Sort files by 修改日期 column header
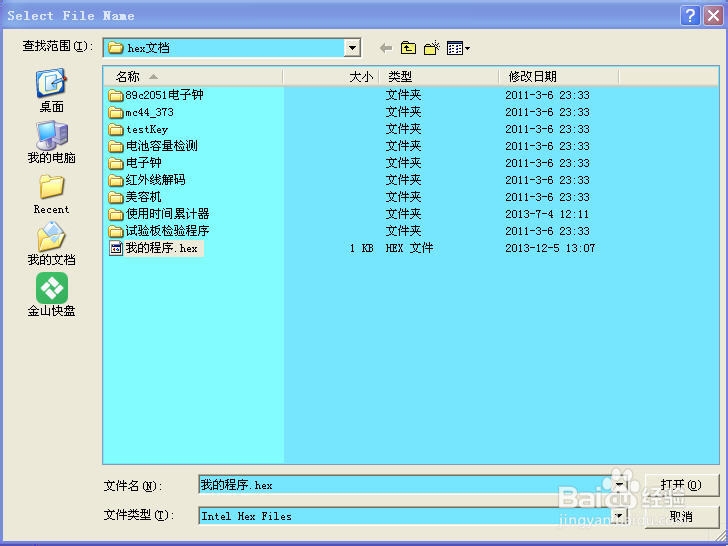The height and width of the screenshot is (546, 728). click(559, 77)
